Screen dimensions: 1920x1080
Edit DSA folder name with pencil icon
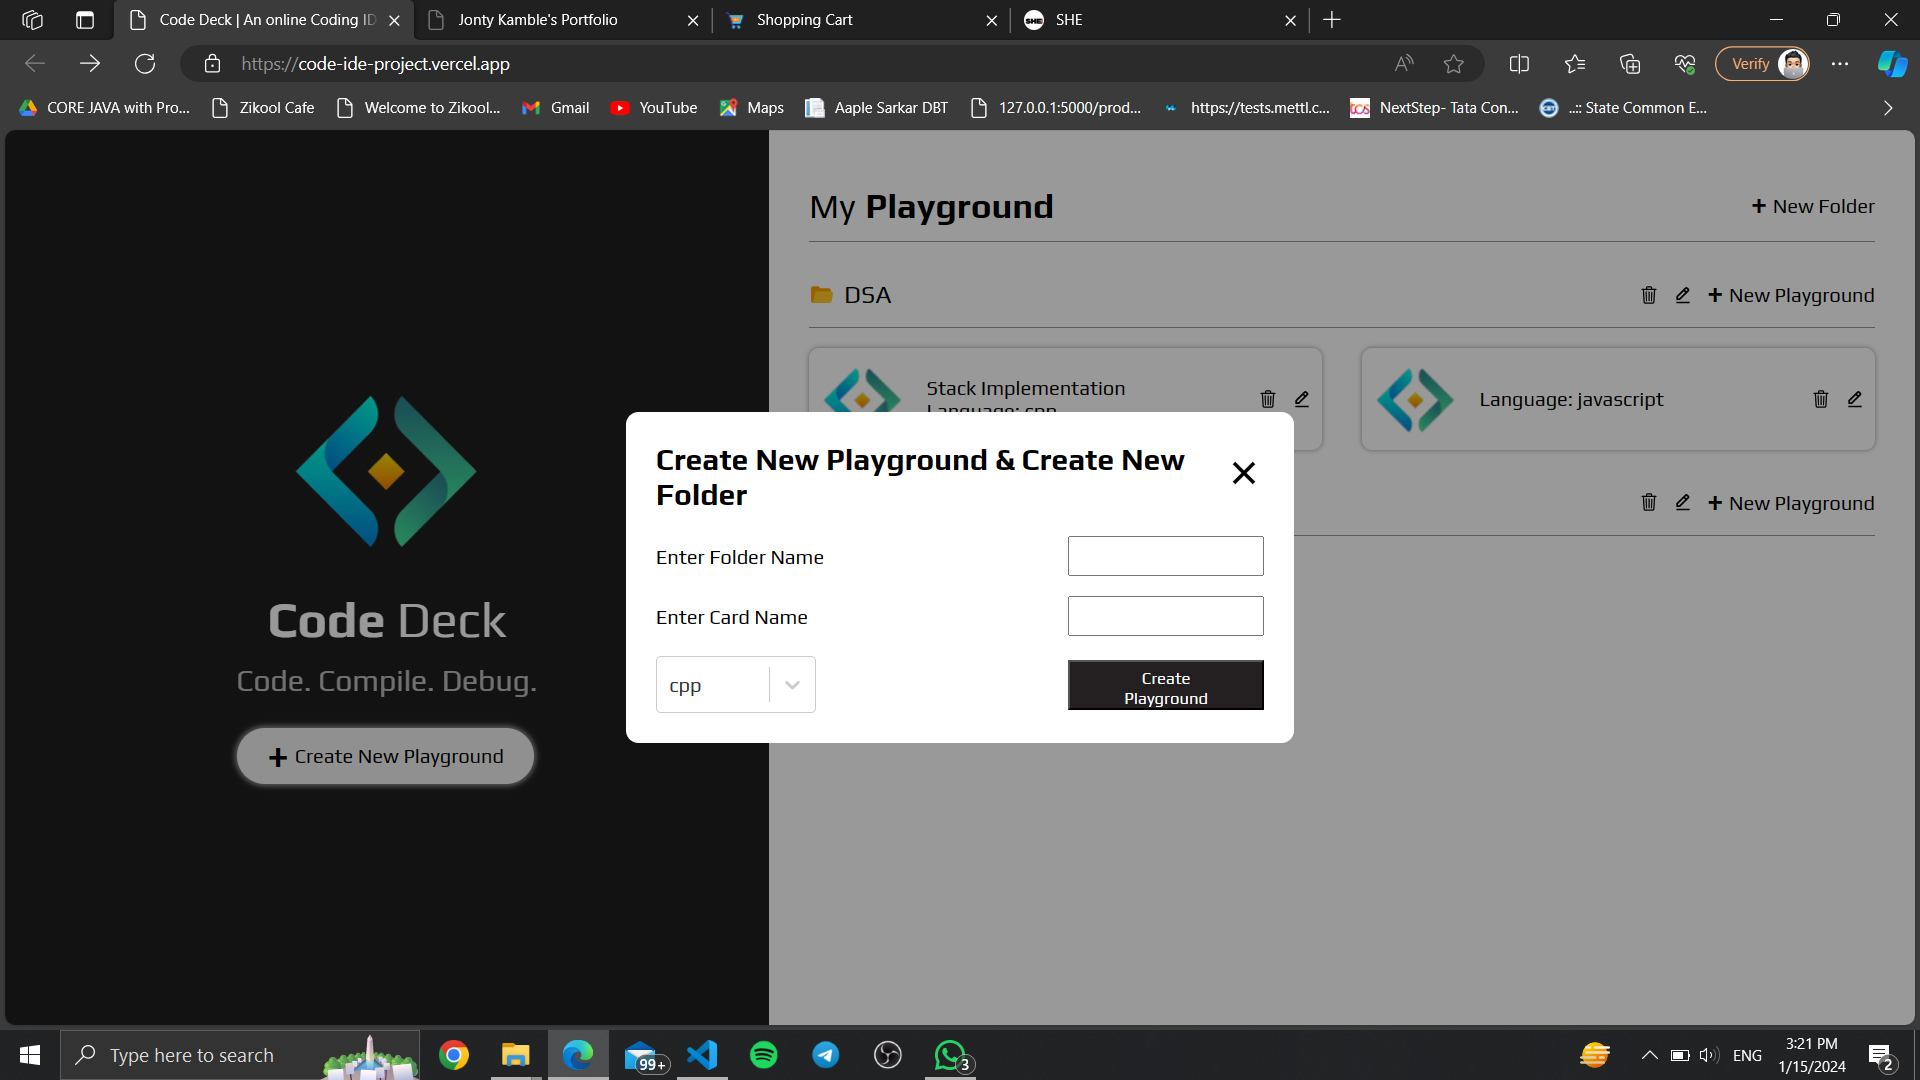coord(1683,295)
